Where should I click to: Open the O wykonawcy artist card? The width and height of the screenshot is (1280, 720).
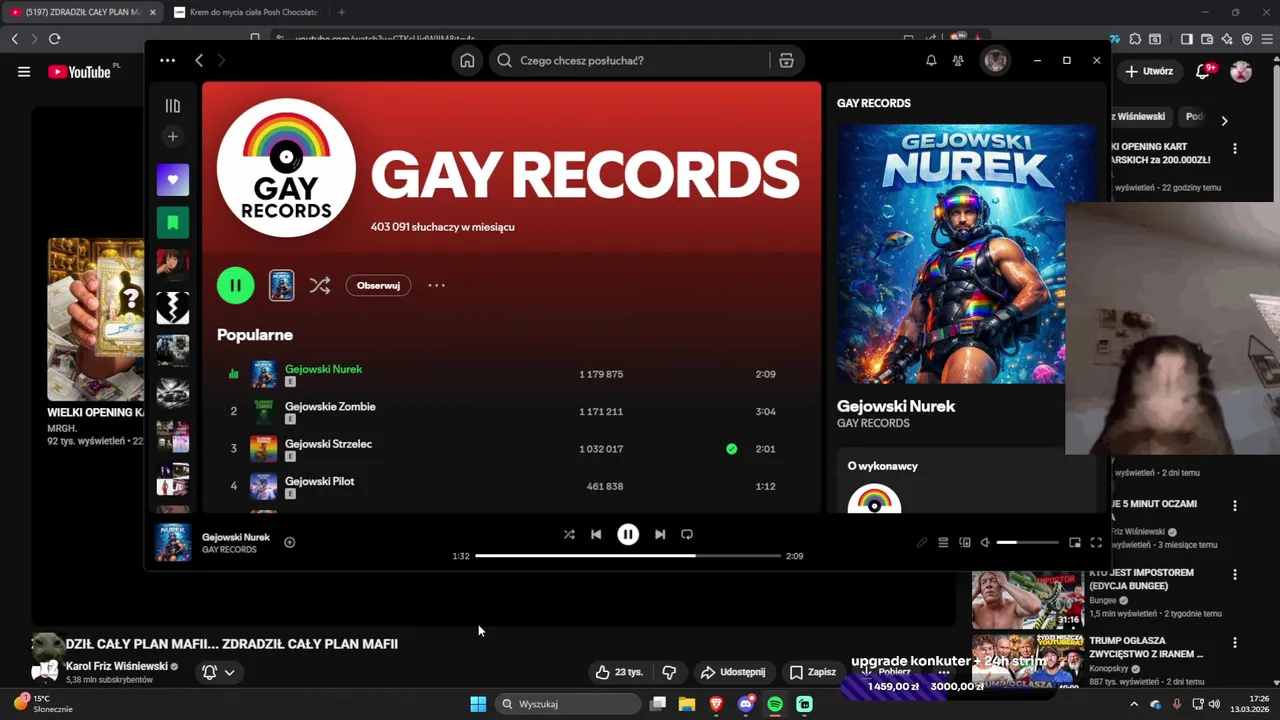[966, 480]
